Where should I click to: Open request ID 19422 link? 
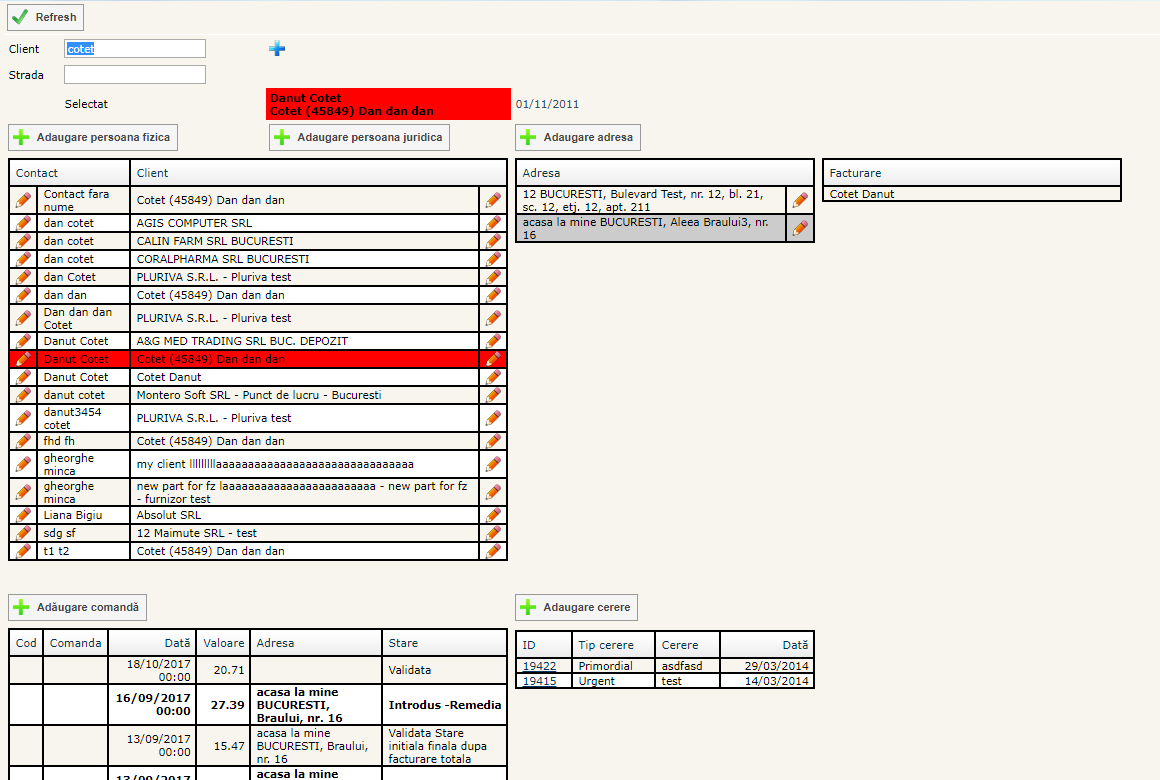[539, 666]
